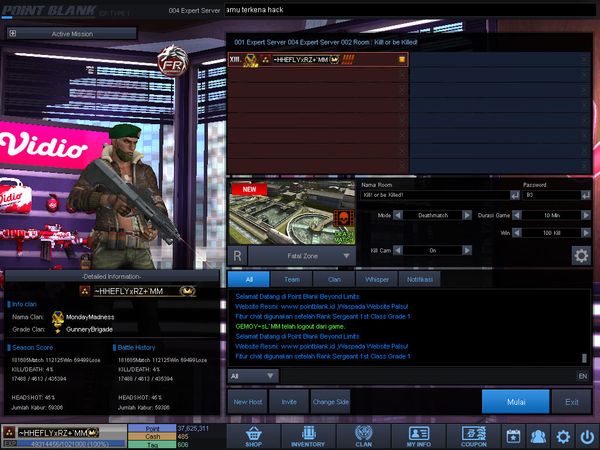Screen dimensions: 600x450
Task: Click the rank icon in Detailed Information header
Action: [x=85, y=291]
